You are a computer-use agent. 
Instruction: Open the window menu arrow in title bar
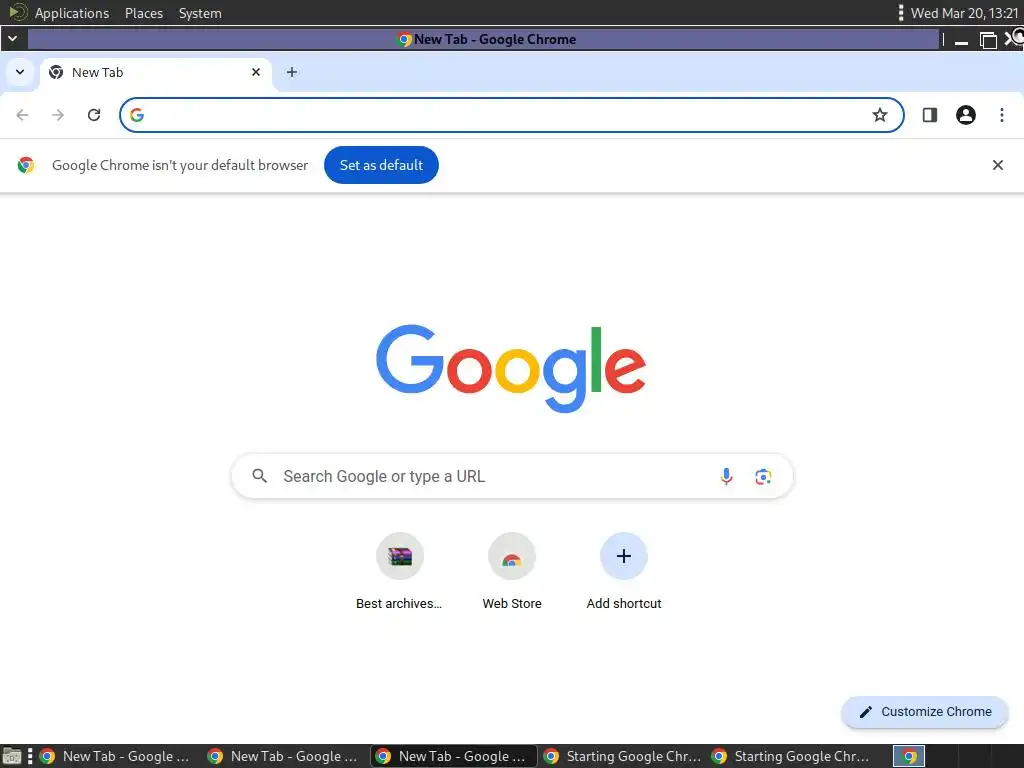pos(12,39)
